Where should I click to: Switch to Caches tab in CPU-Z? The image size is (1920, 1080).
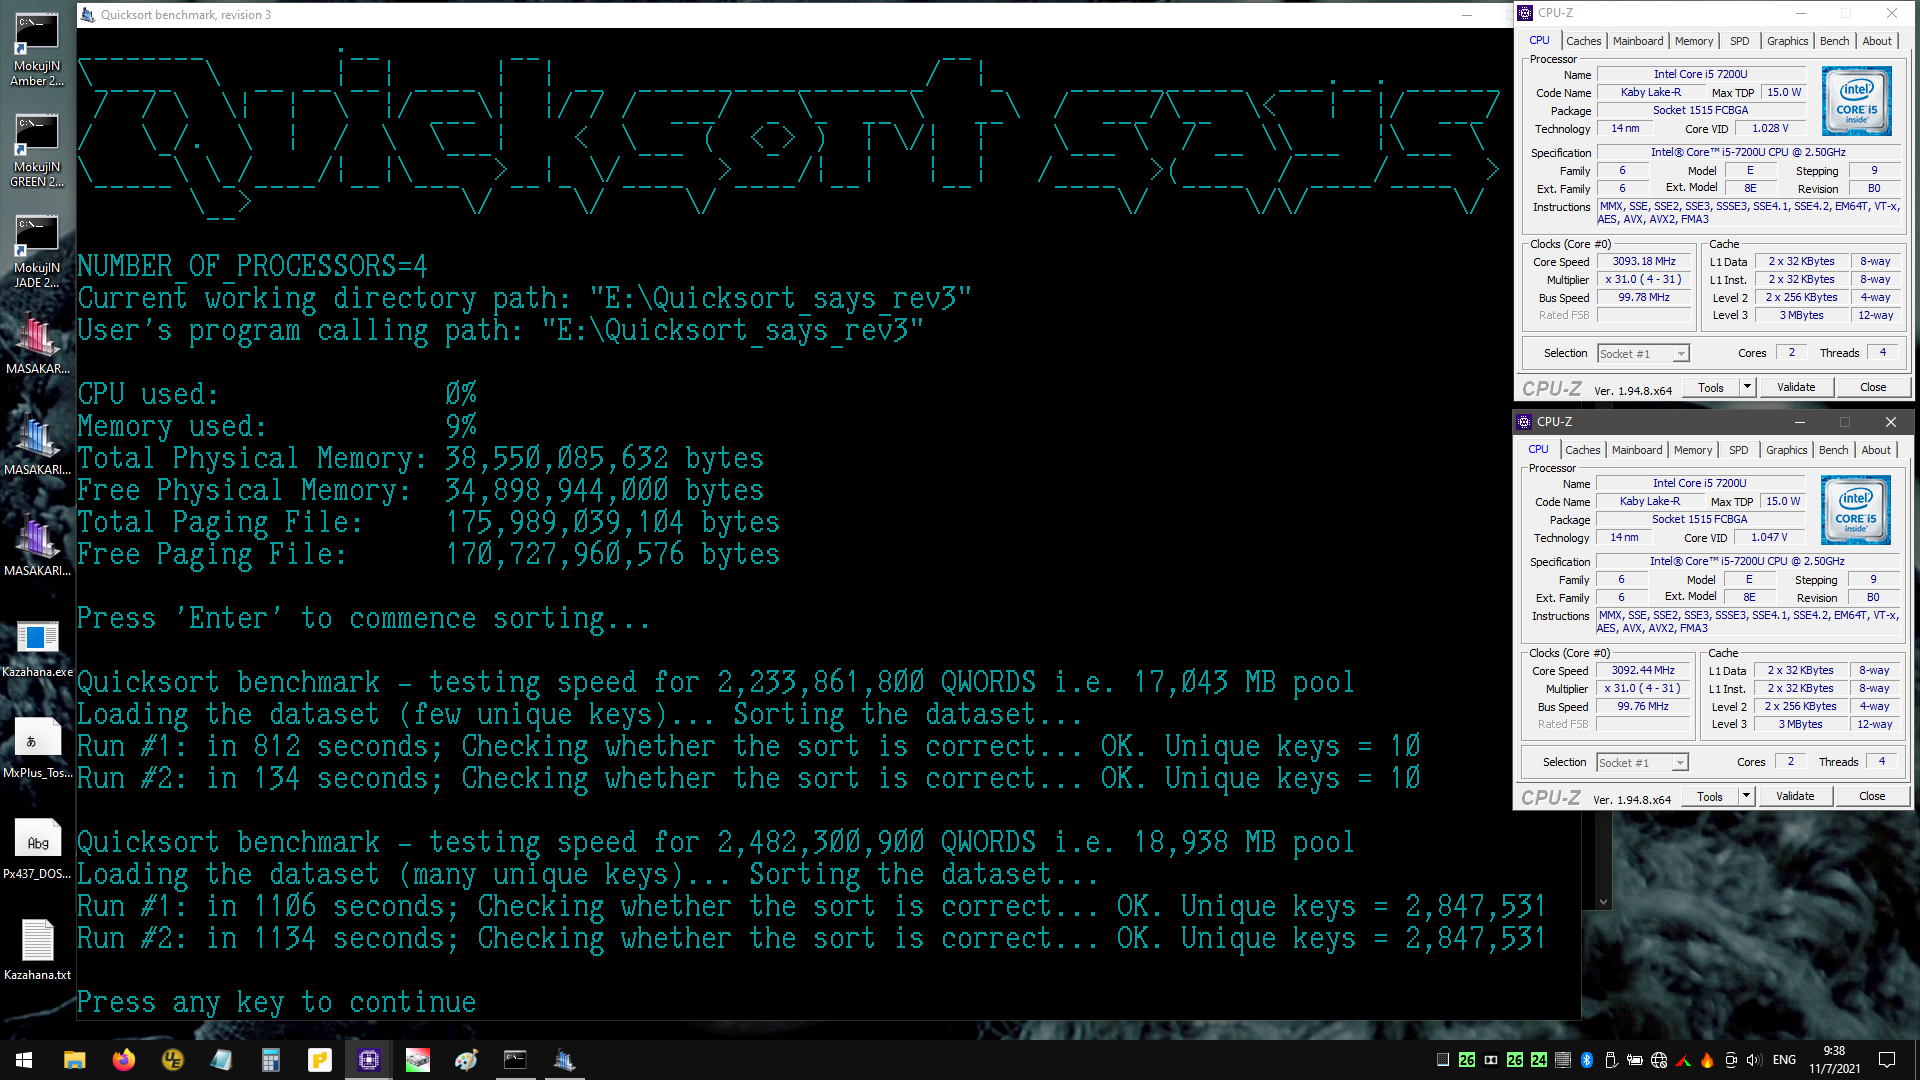[x=1582, y=40]
